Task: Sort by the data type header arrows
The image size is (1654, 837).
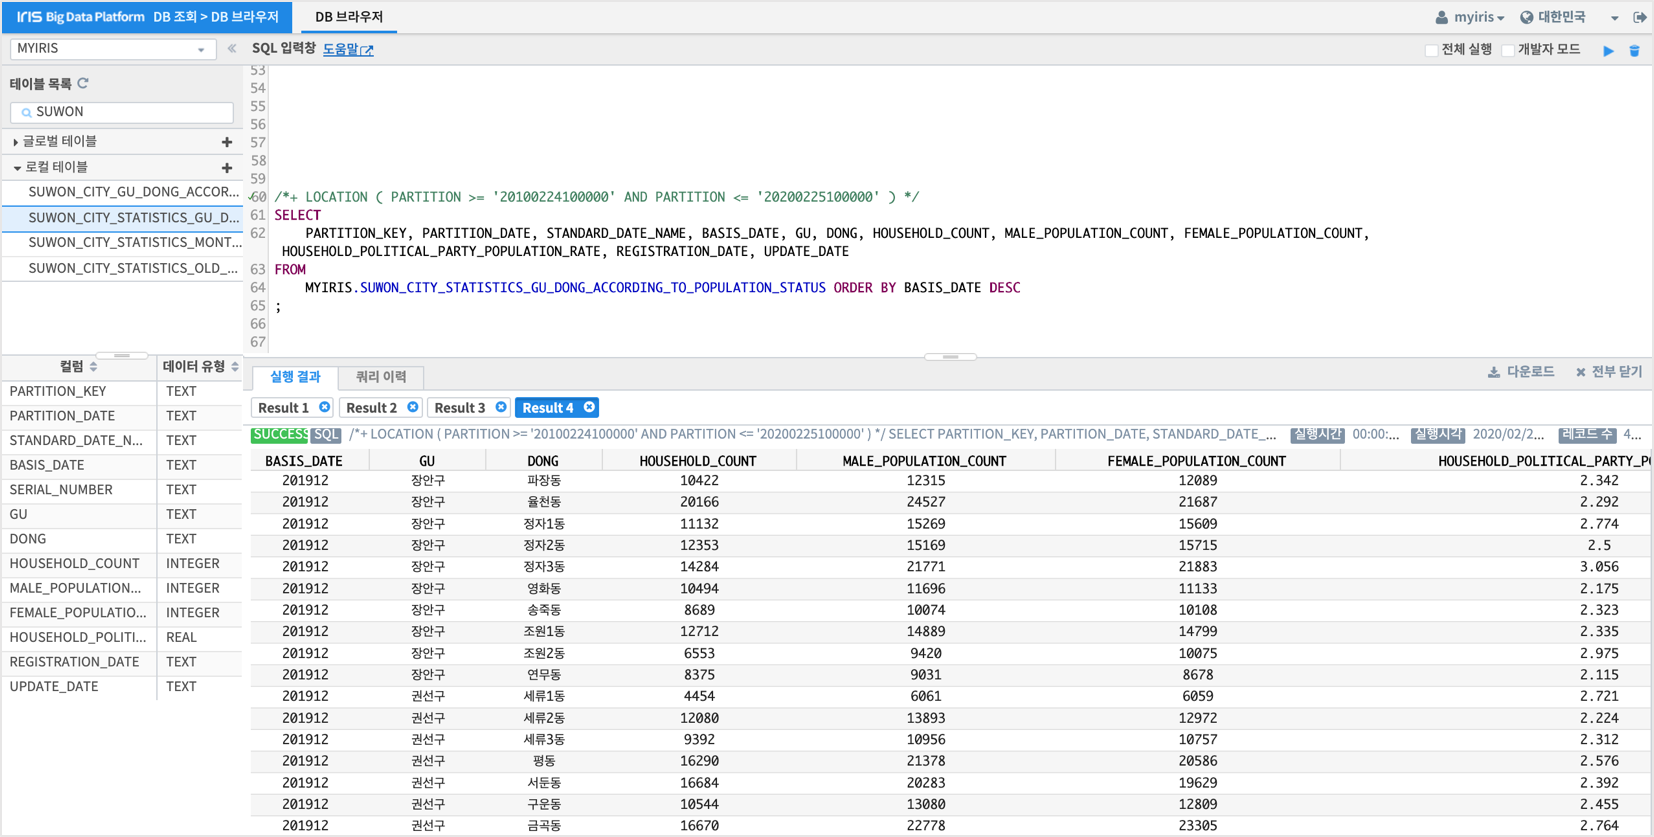Action: 235,367
